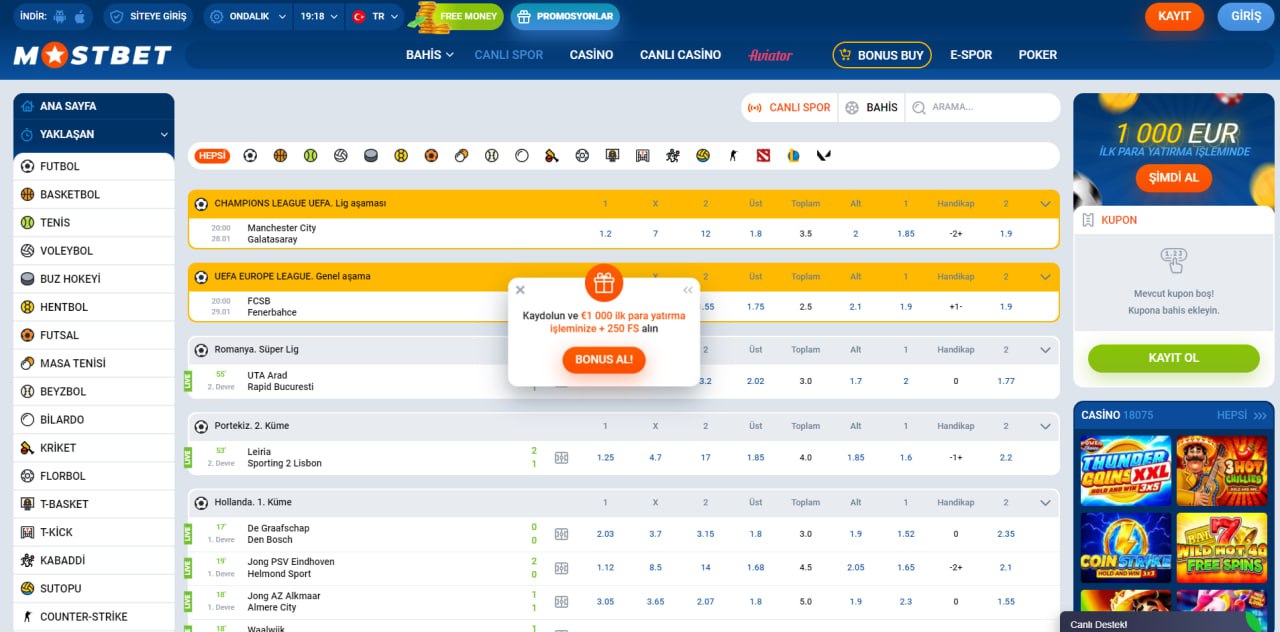The height and width of the screenshot is (632, 1280).
Task: Open match tracker icon for Leiria match
Action: pyautogui.click(x=561, y=457)
